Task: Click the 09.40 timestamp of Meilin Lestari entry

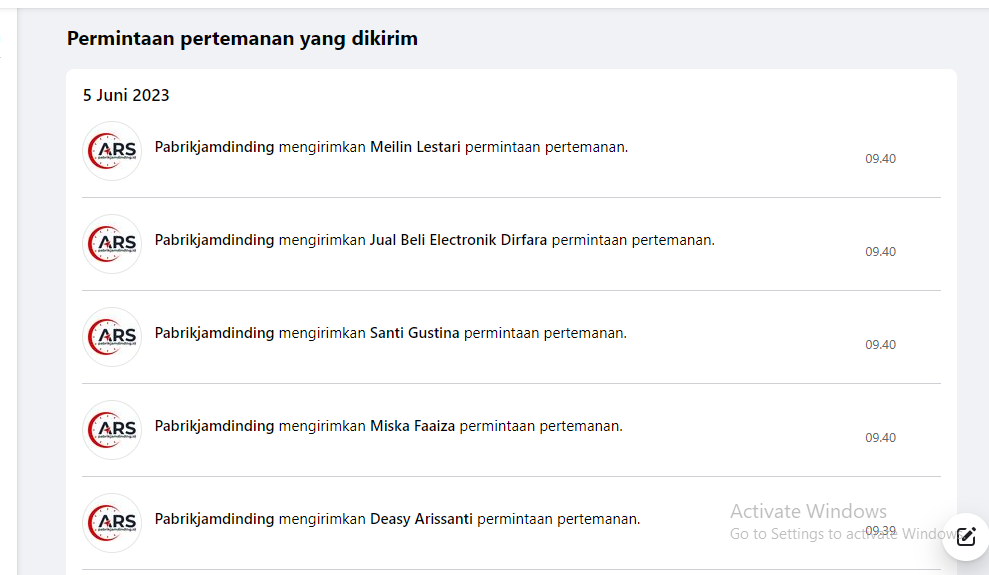Action: tap(880, 159)
